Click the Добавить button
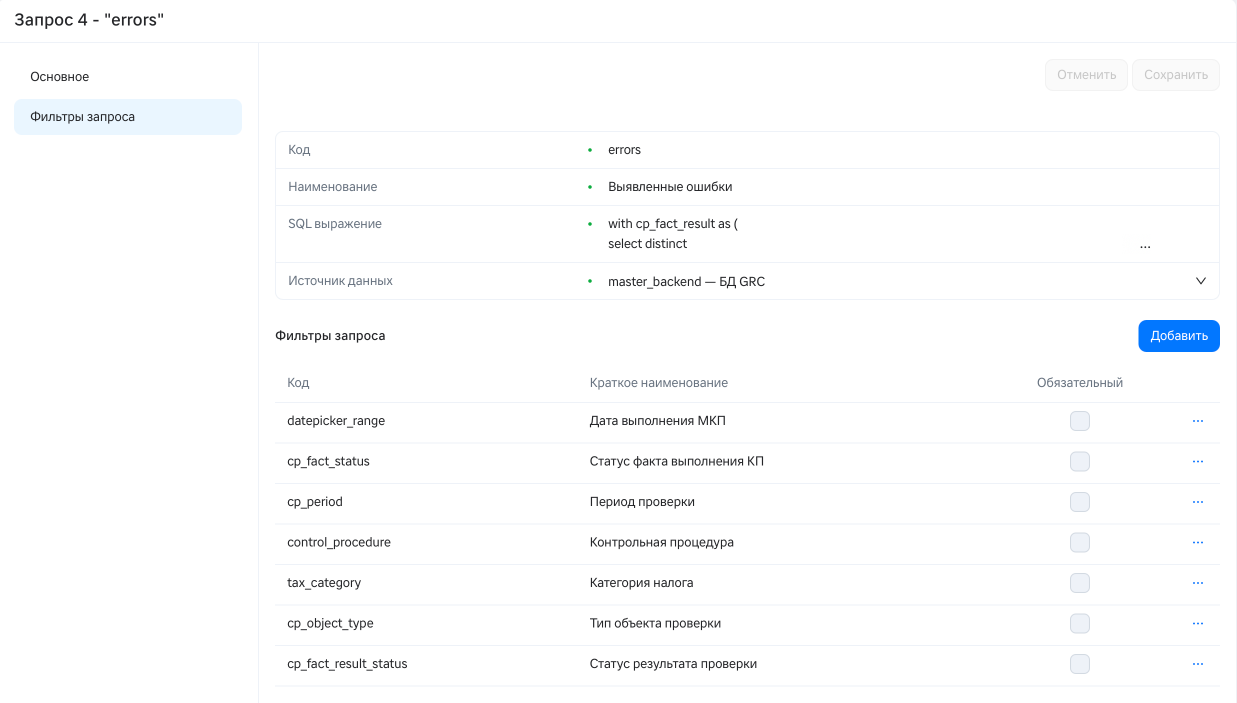The image size is (1237, 703). (x=1179, y=336)
